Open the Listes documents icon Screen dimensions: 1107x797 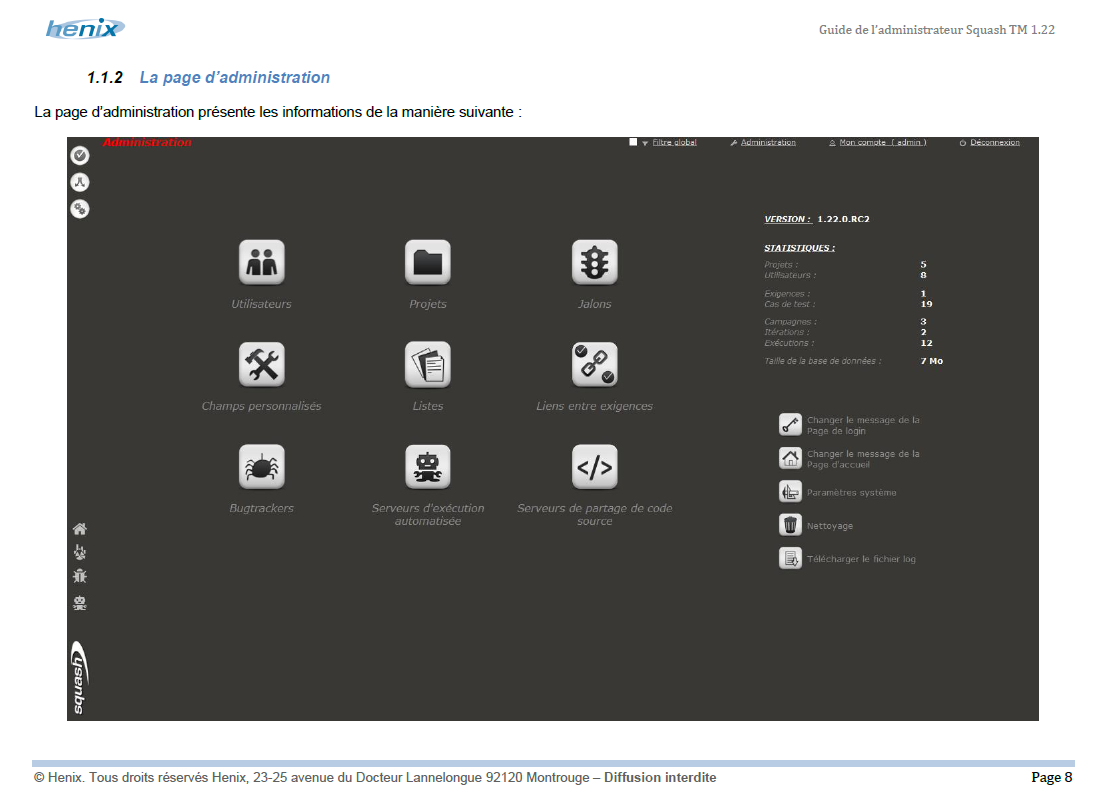(x=428, y=364)
